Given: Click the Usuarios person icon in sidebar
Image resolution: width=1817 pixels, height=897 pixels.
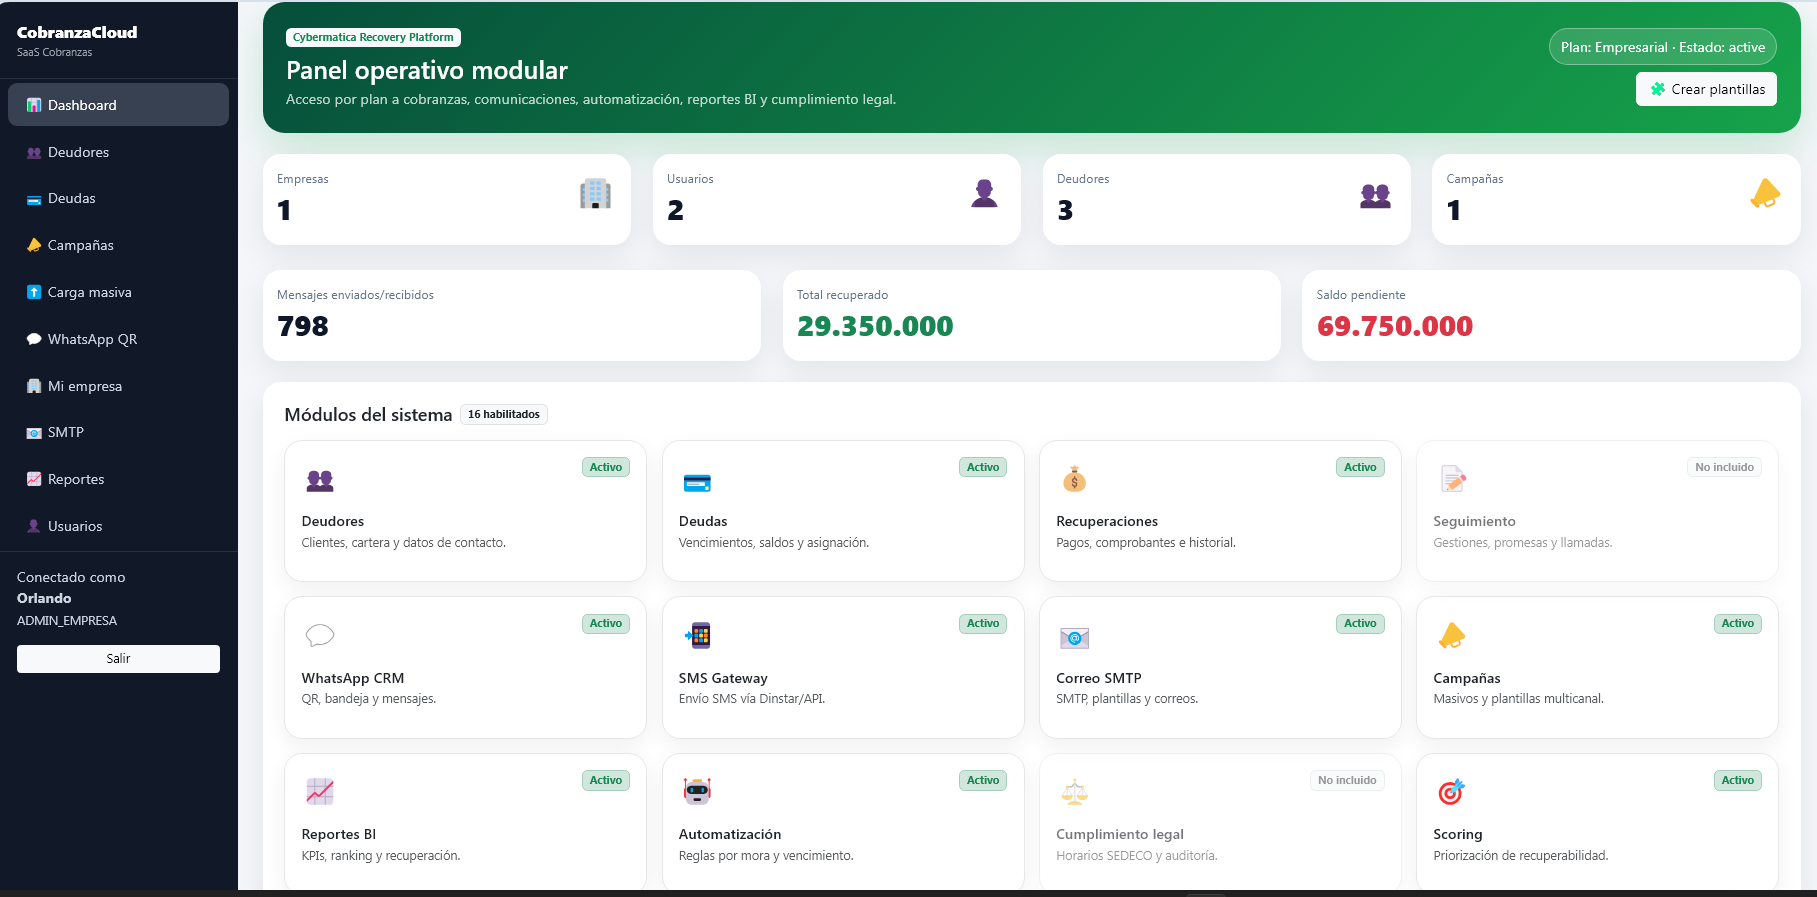Looking at the screenshot, I should 34,526.
